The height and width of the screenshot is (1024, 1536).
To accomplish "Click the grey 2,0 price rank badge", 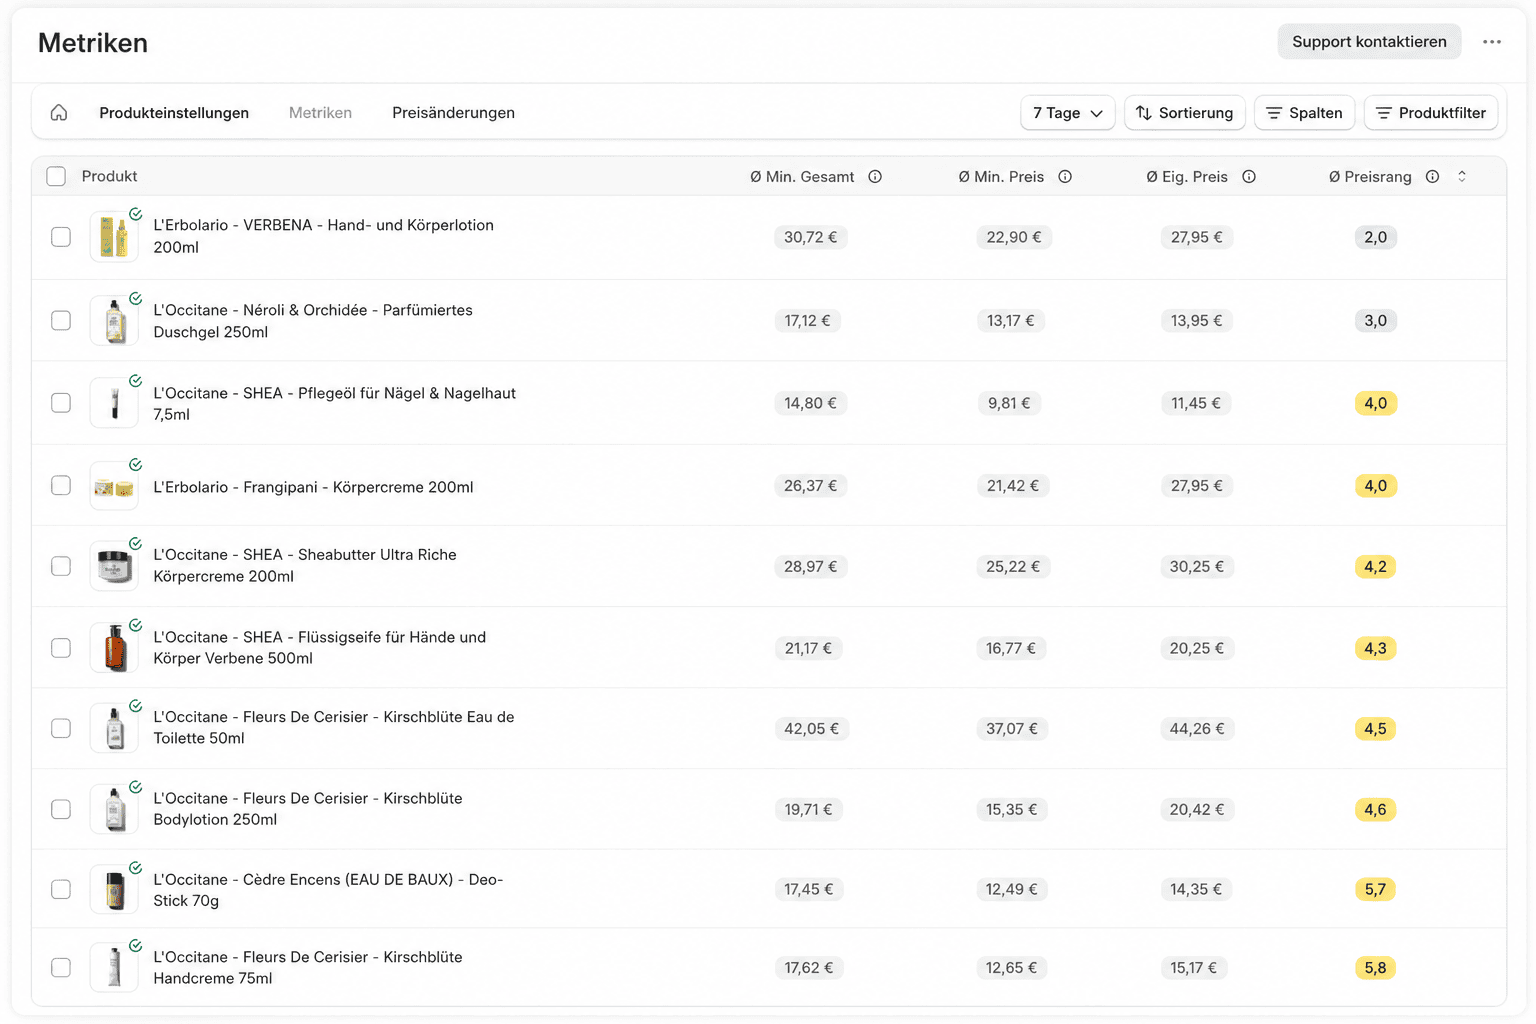I will click(1375, 237).
